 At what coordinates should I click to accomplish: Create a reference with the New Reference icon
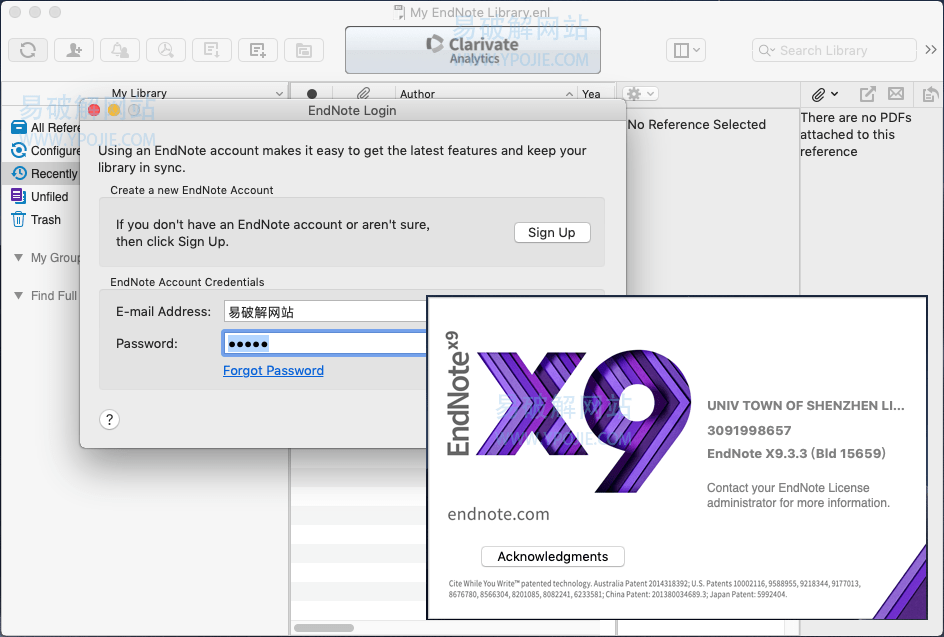pos(257,50)
